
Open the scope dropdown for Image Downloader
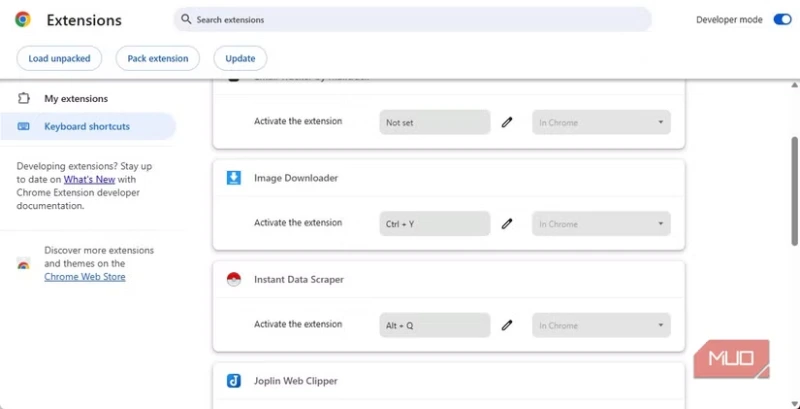601,224
